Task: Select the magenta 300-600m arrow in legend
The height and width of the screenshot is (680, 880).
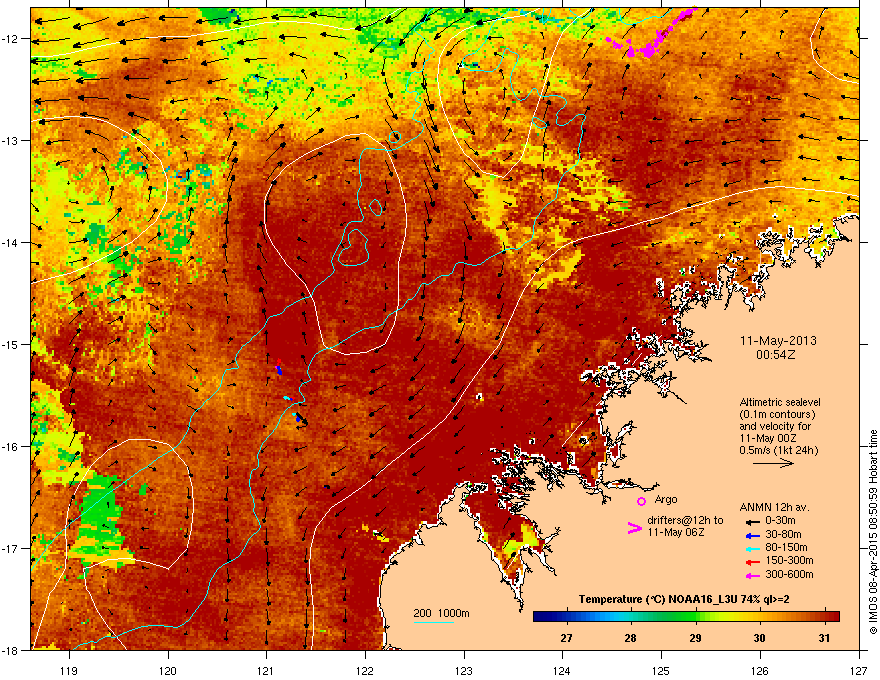Action: (753, 575)
